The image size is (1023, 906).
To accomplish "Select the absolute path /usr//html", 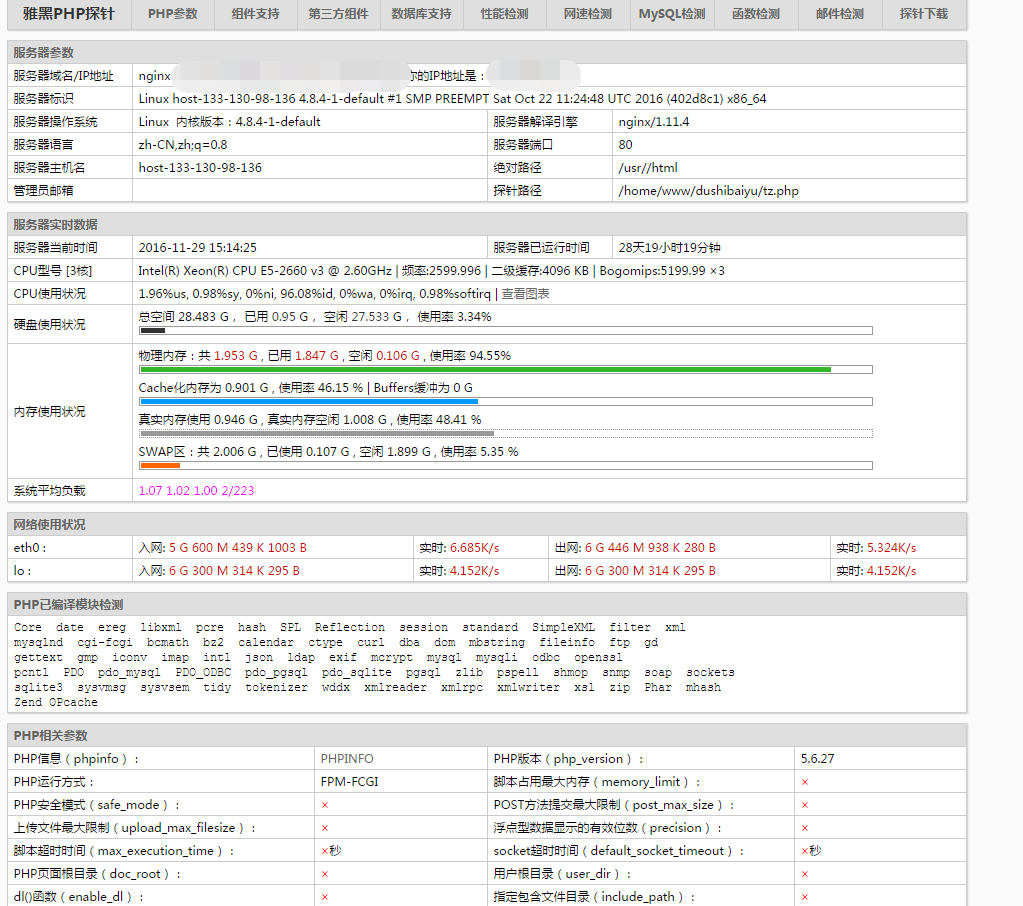I will coord(648,168).
